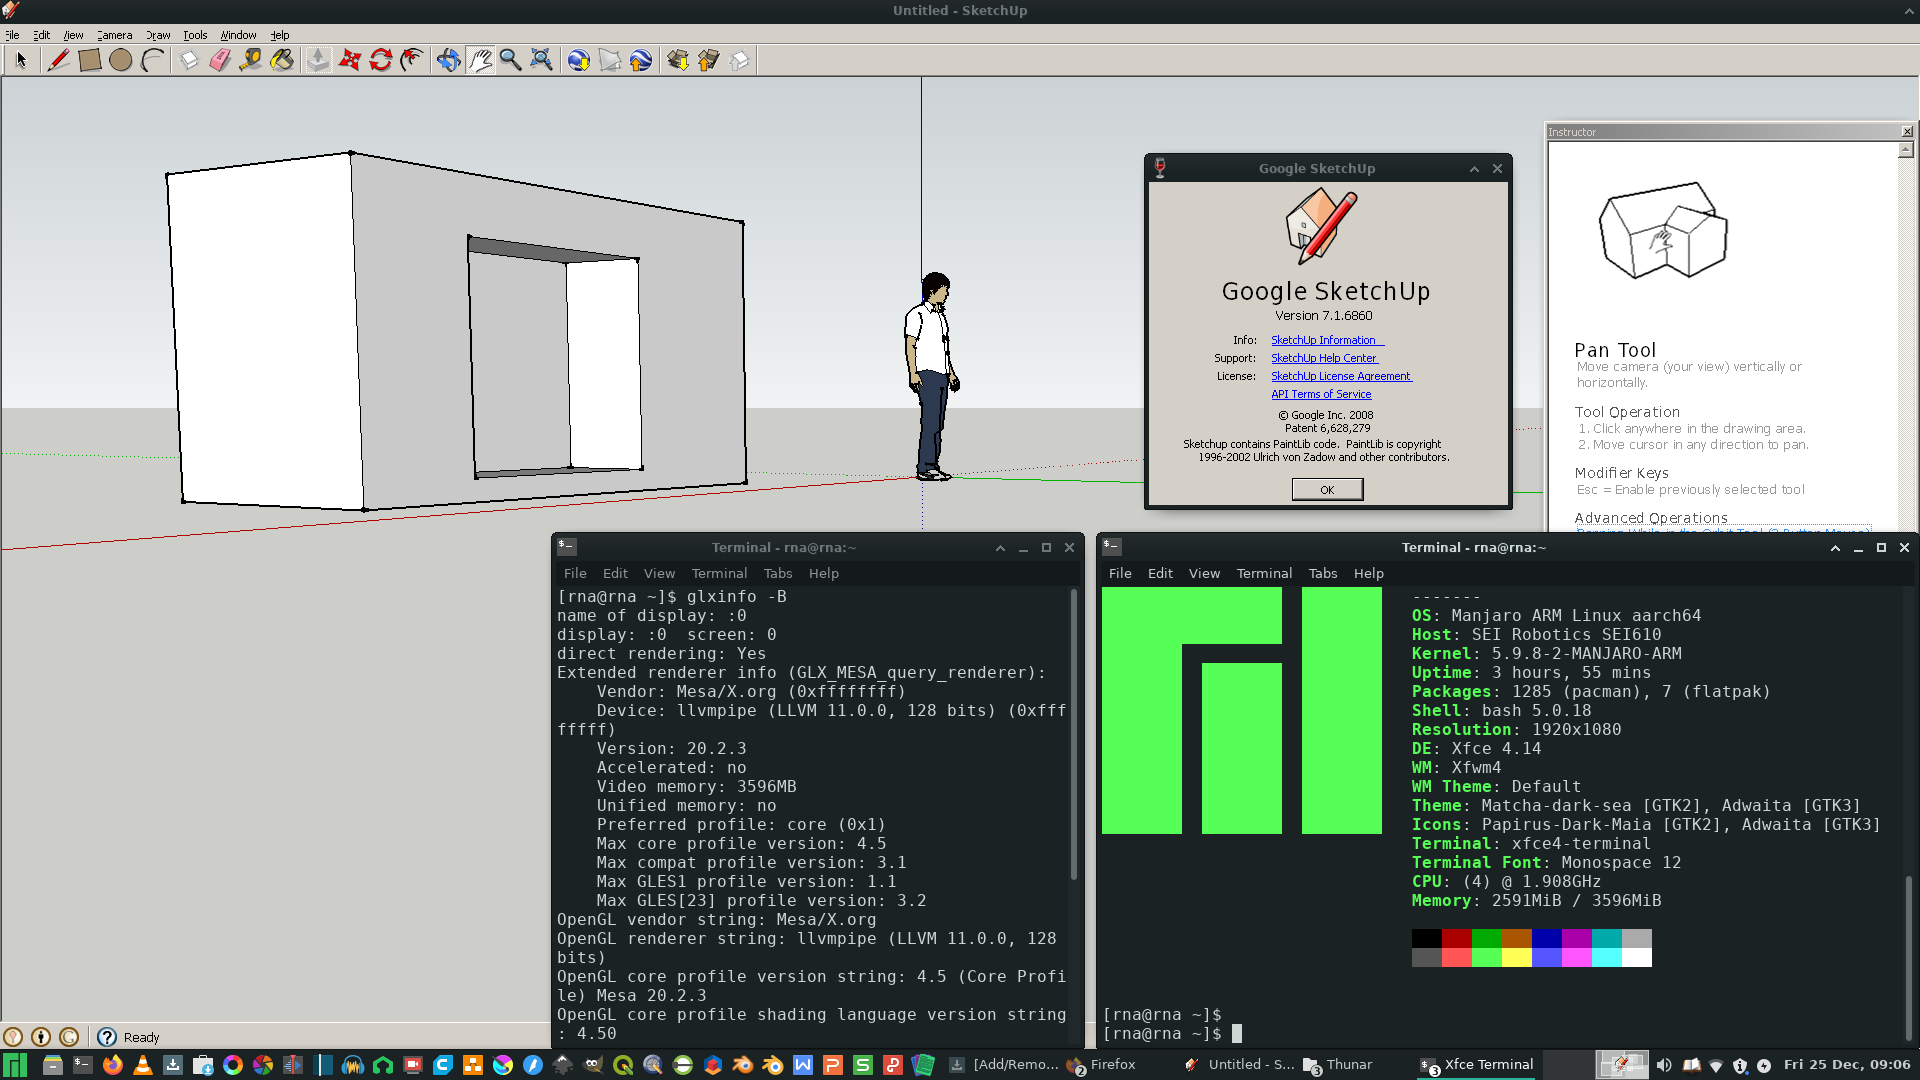Select the Zoom magnifier tool

pyautogui.click(x=511, y=60)
